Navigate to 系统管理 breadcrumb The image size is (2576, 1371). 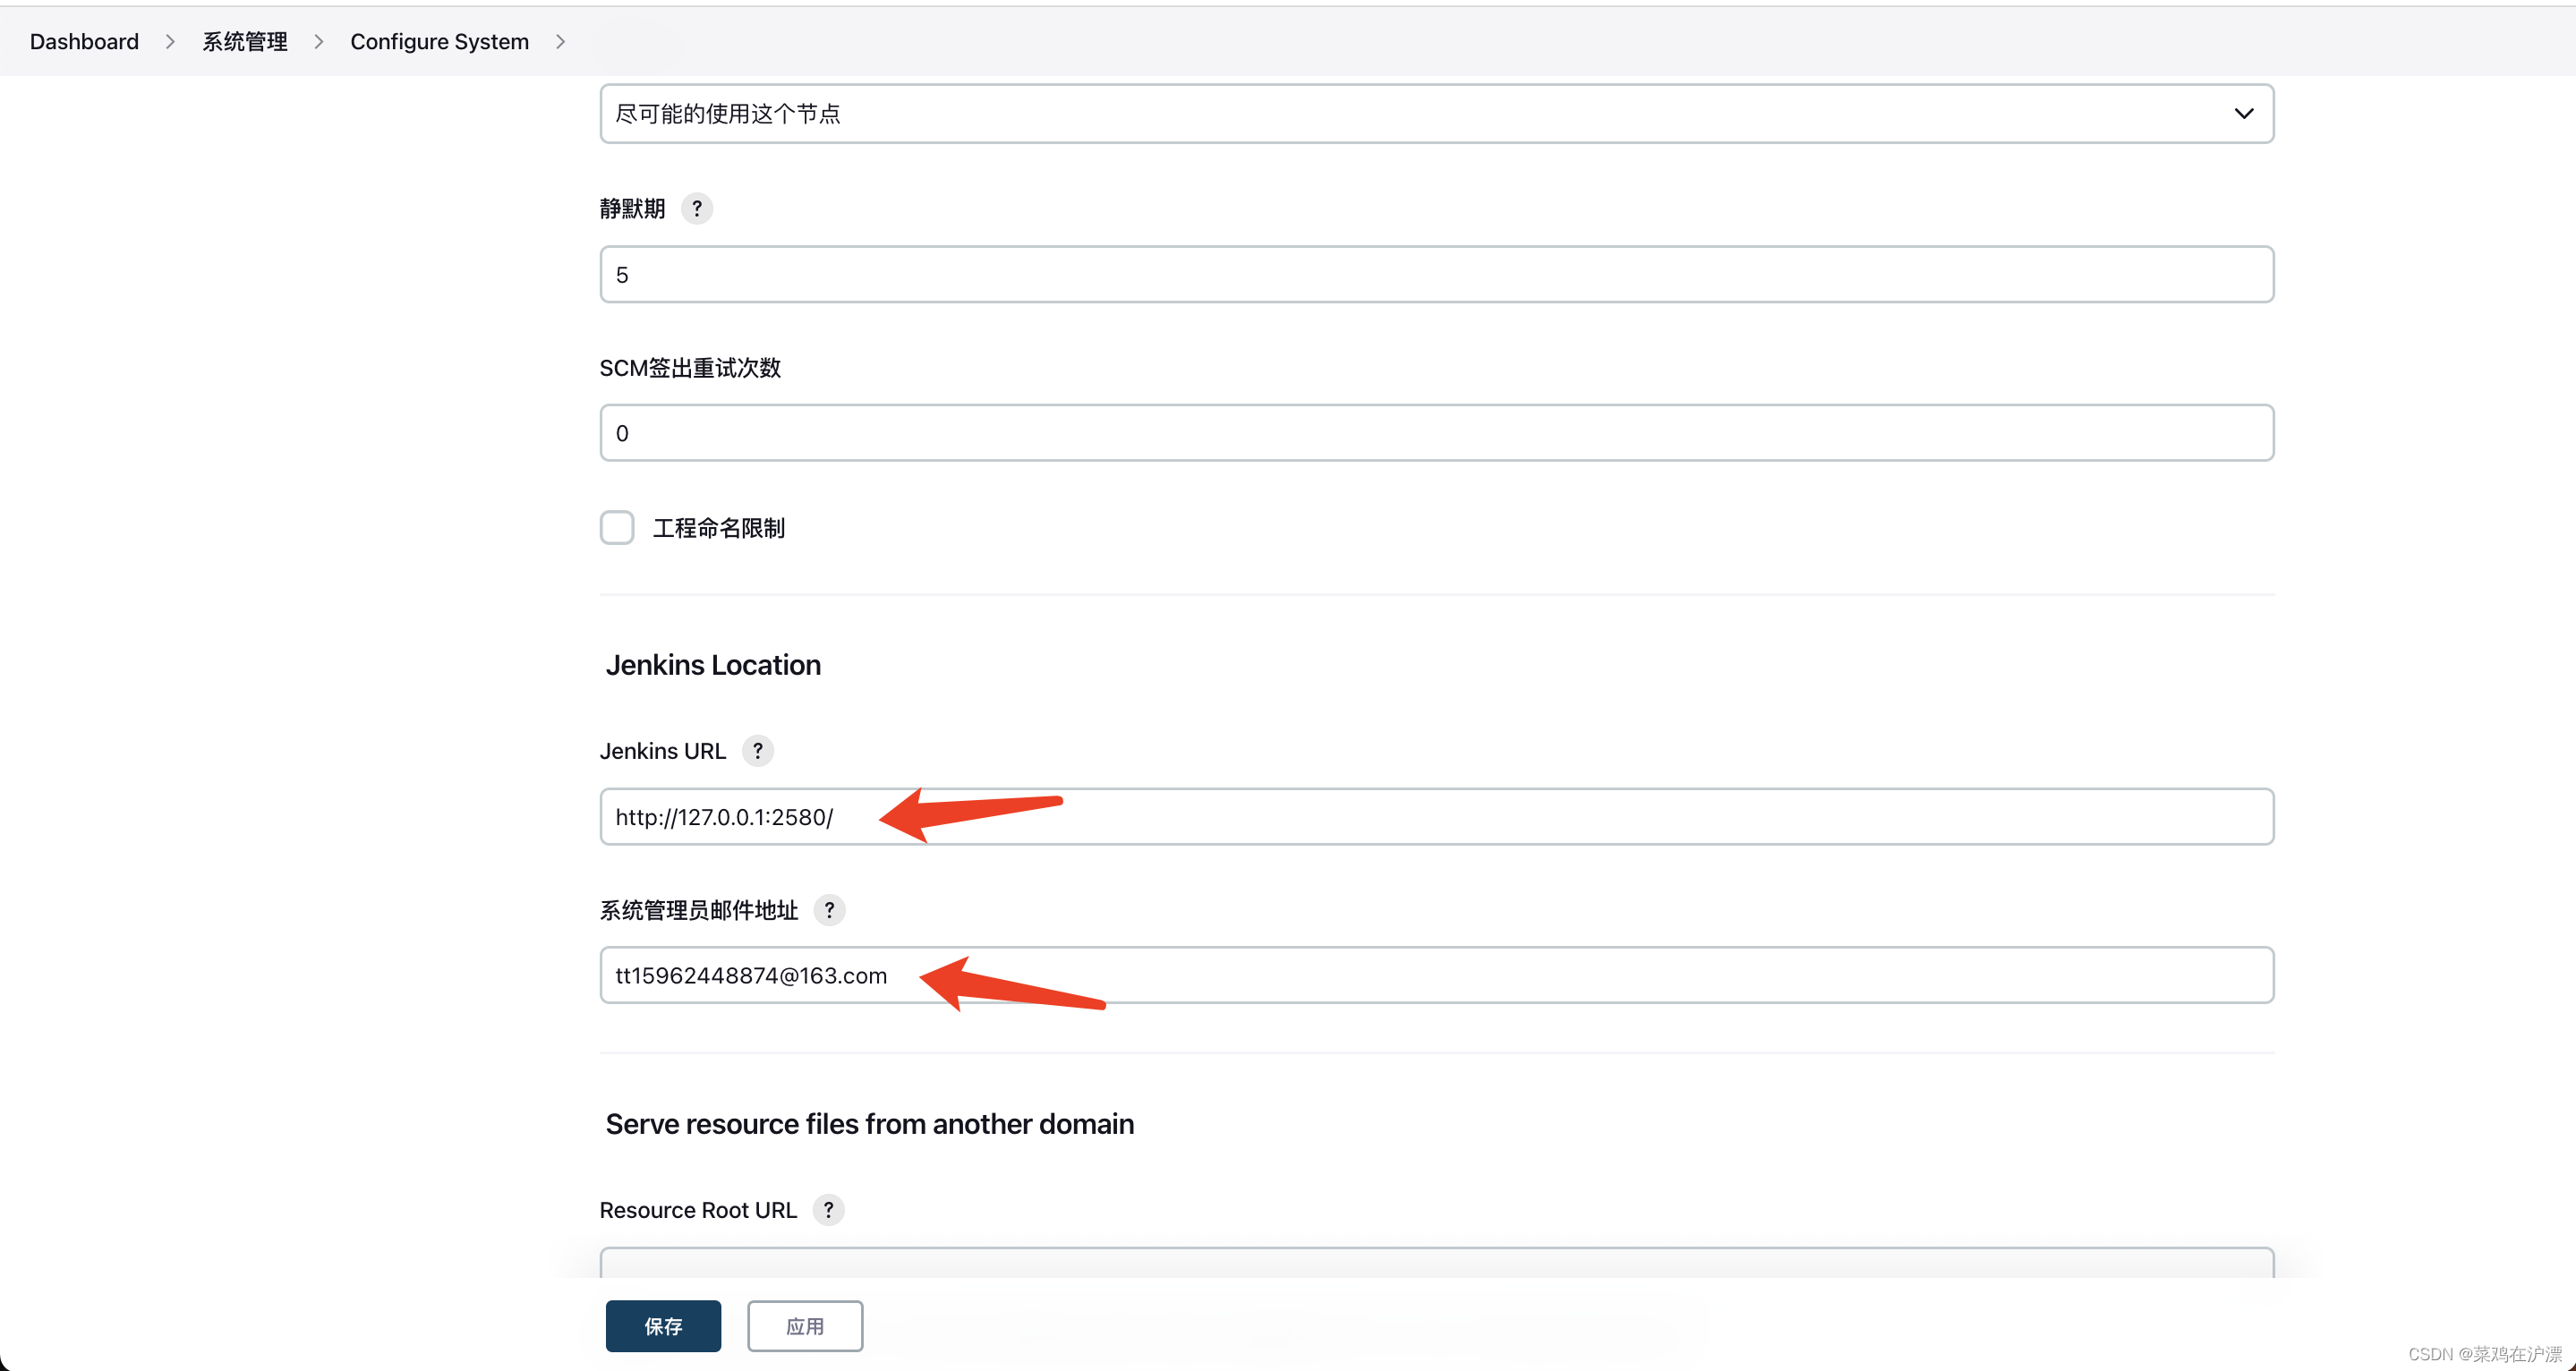tap(244, 41)
